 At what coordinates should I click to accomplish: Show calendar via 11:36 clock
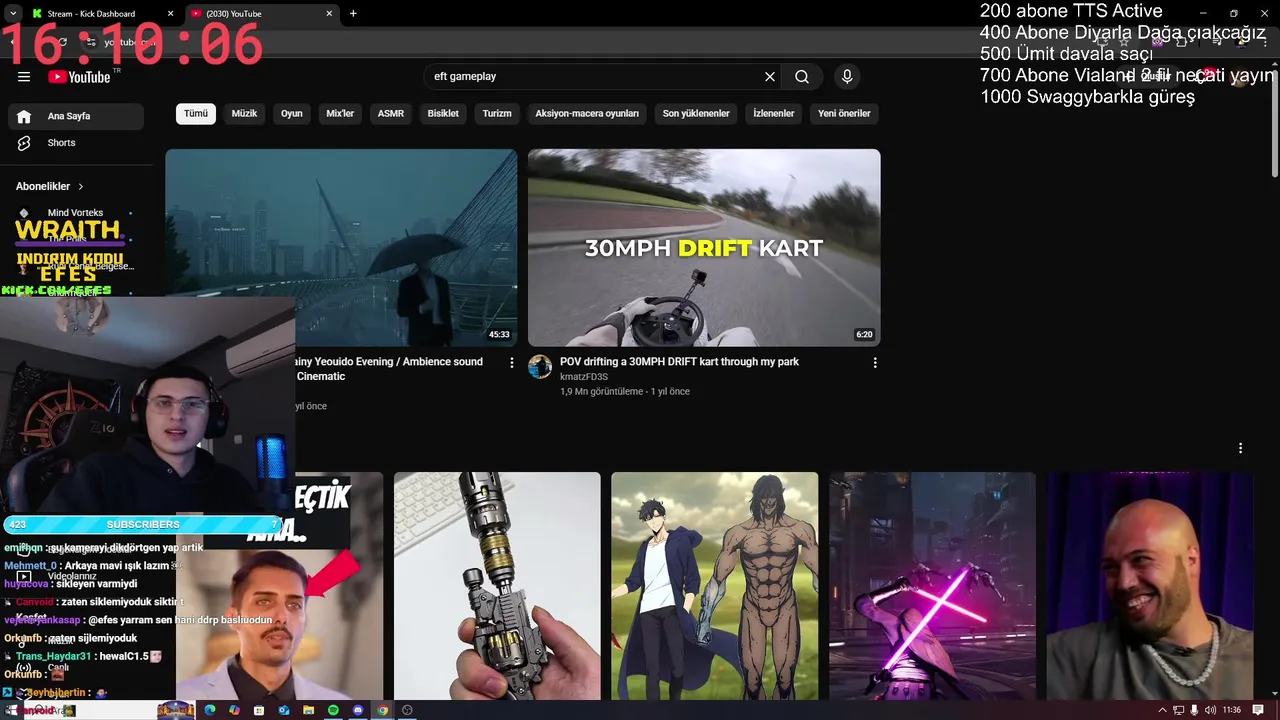1232,710
